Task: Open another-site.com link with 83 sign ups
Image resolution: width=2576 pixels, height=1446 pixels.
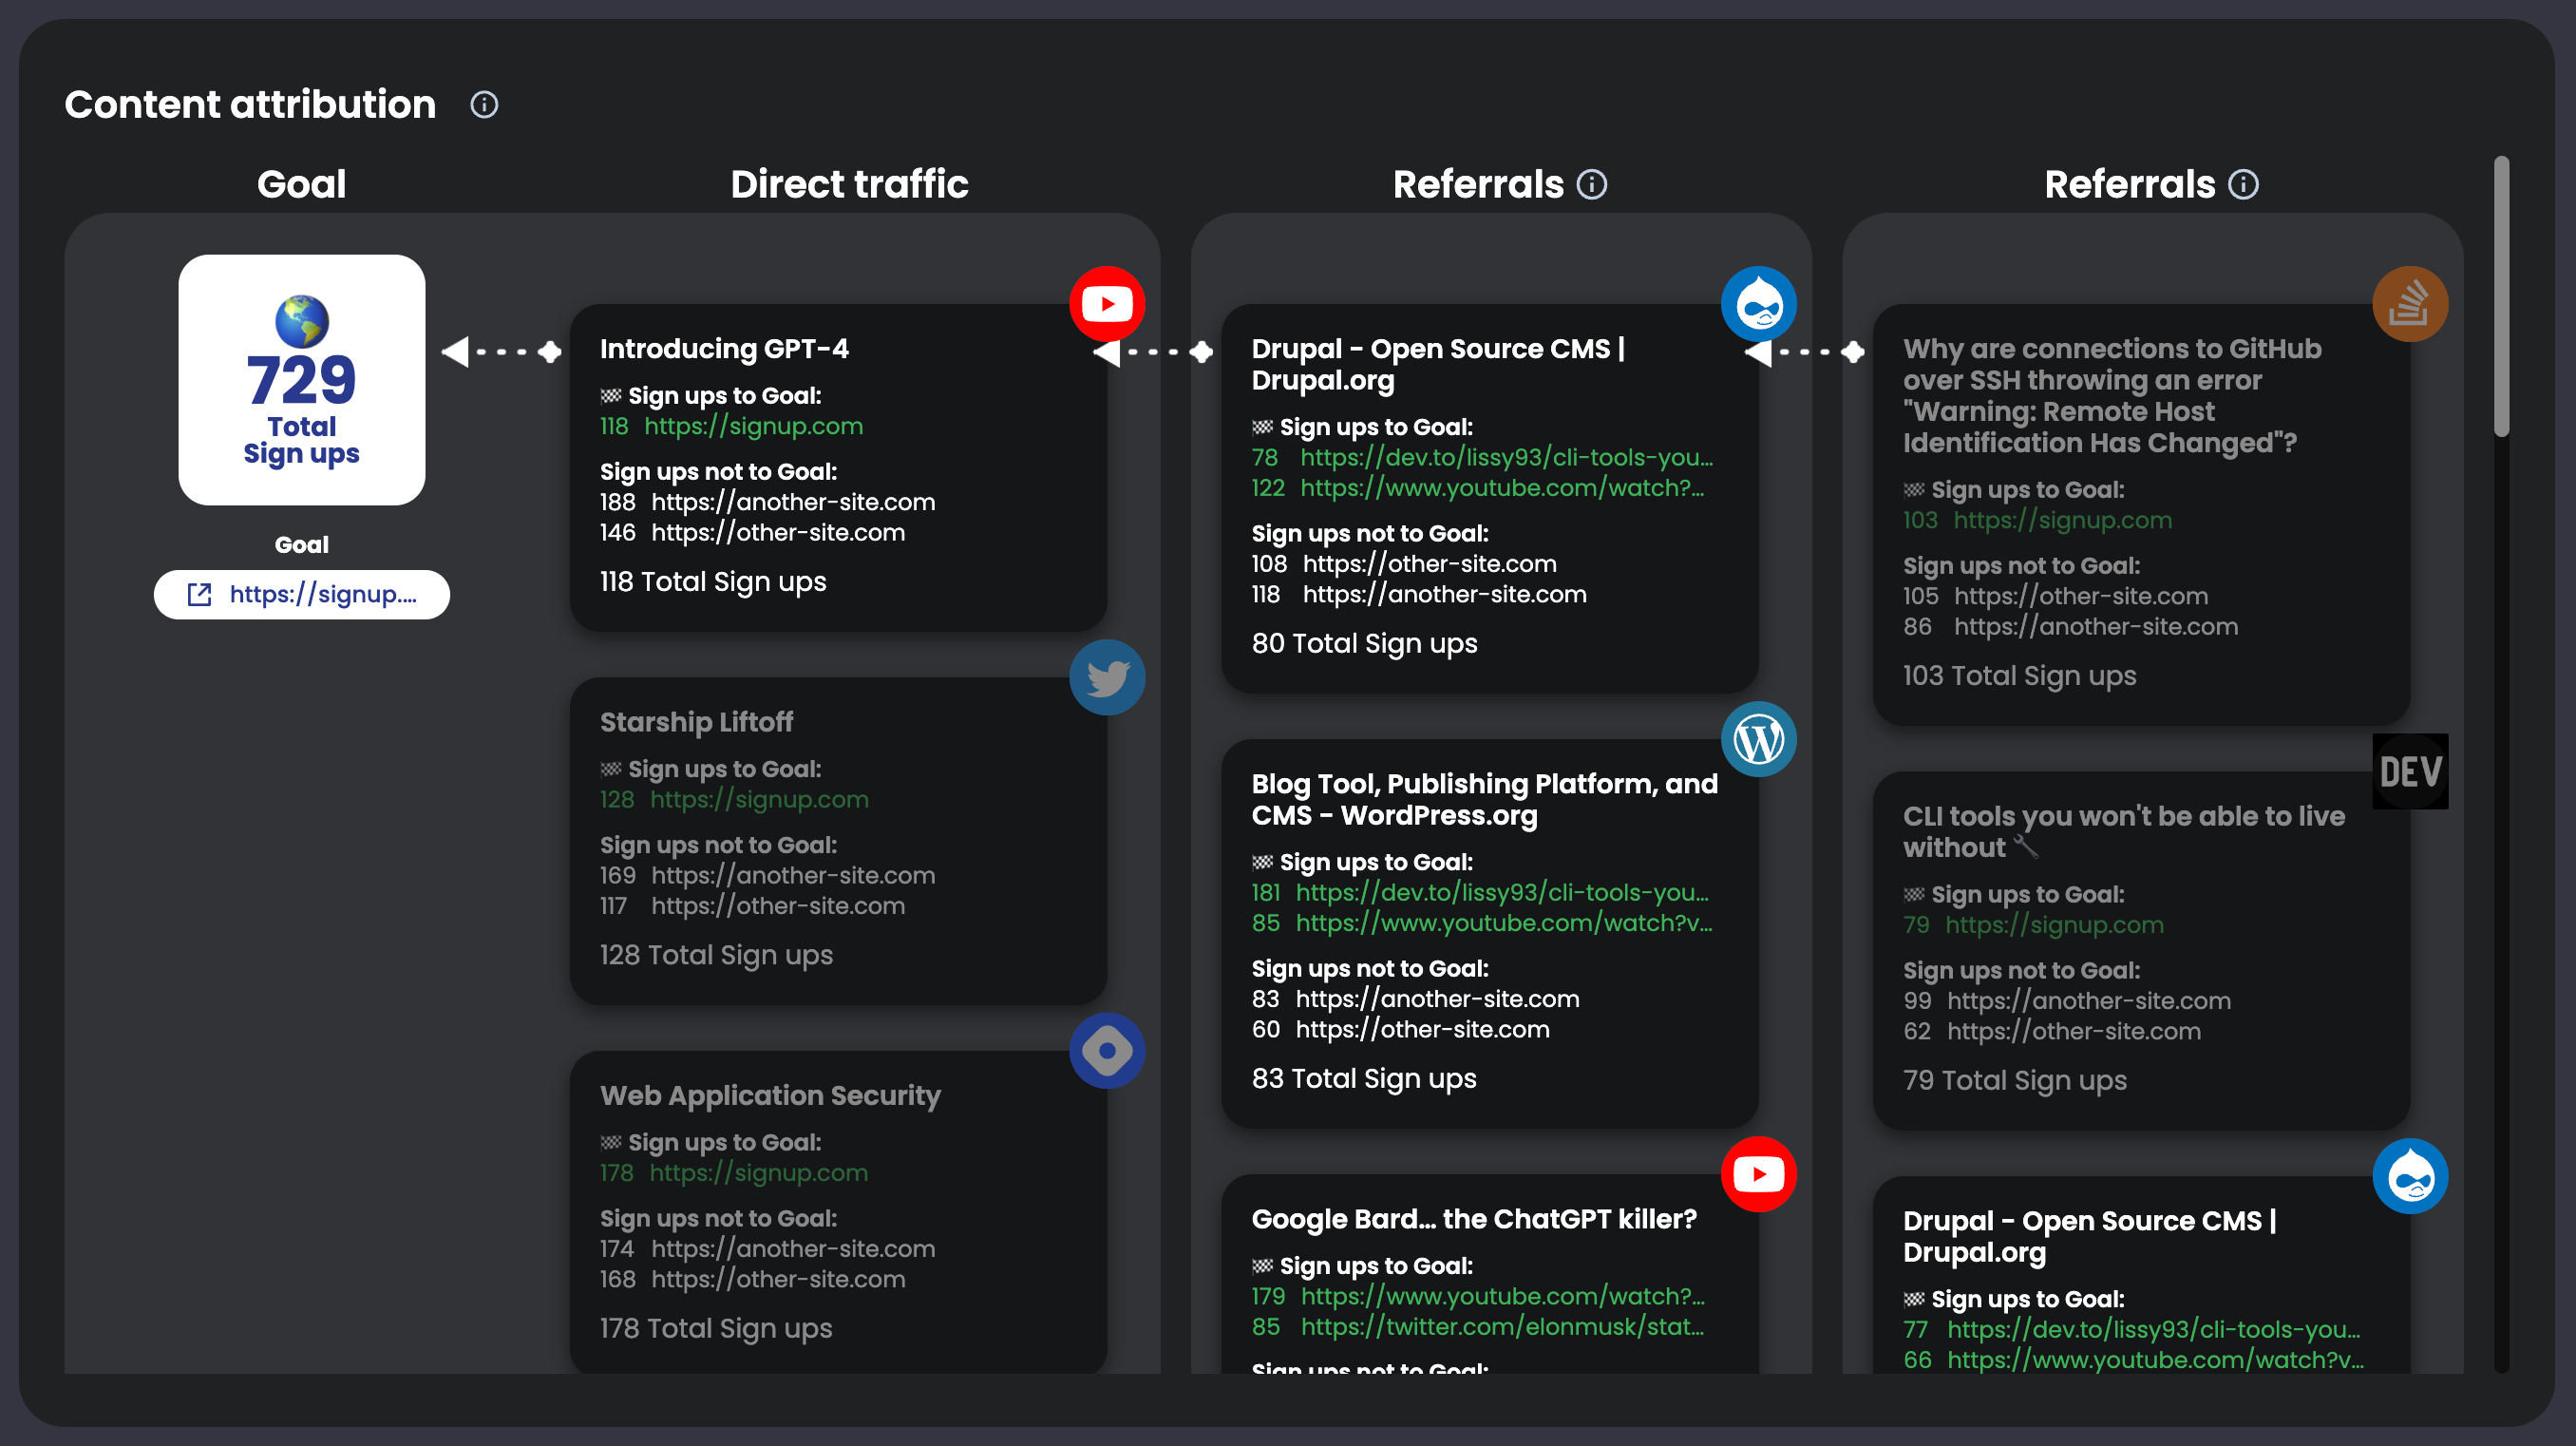Action: 1437,999
